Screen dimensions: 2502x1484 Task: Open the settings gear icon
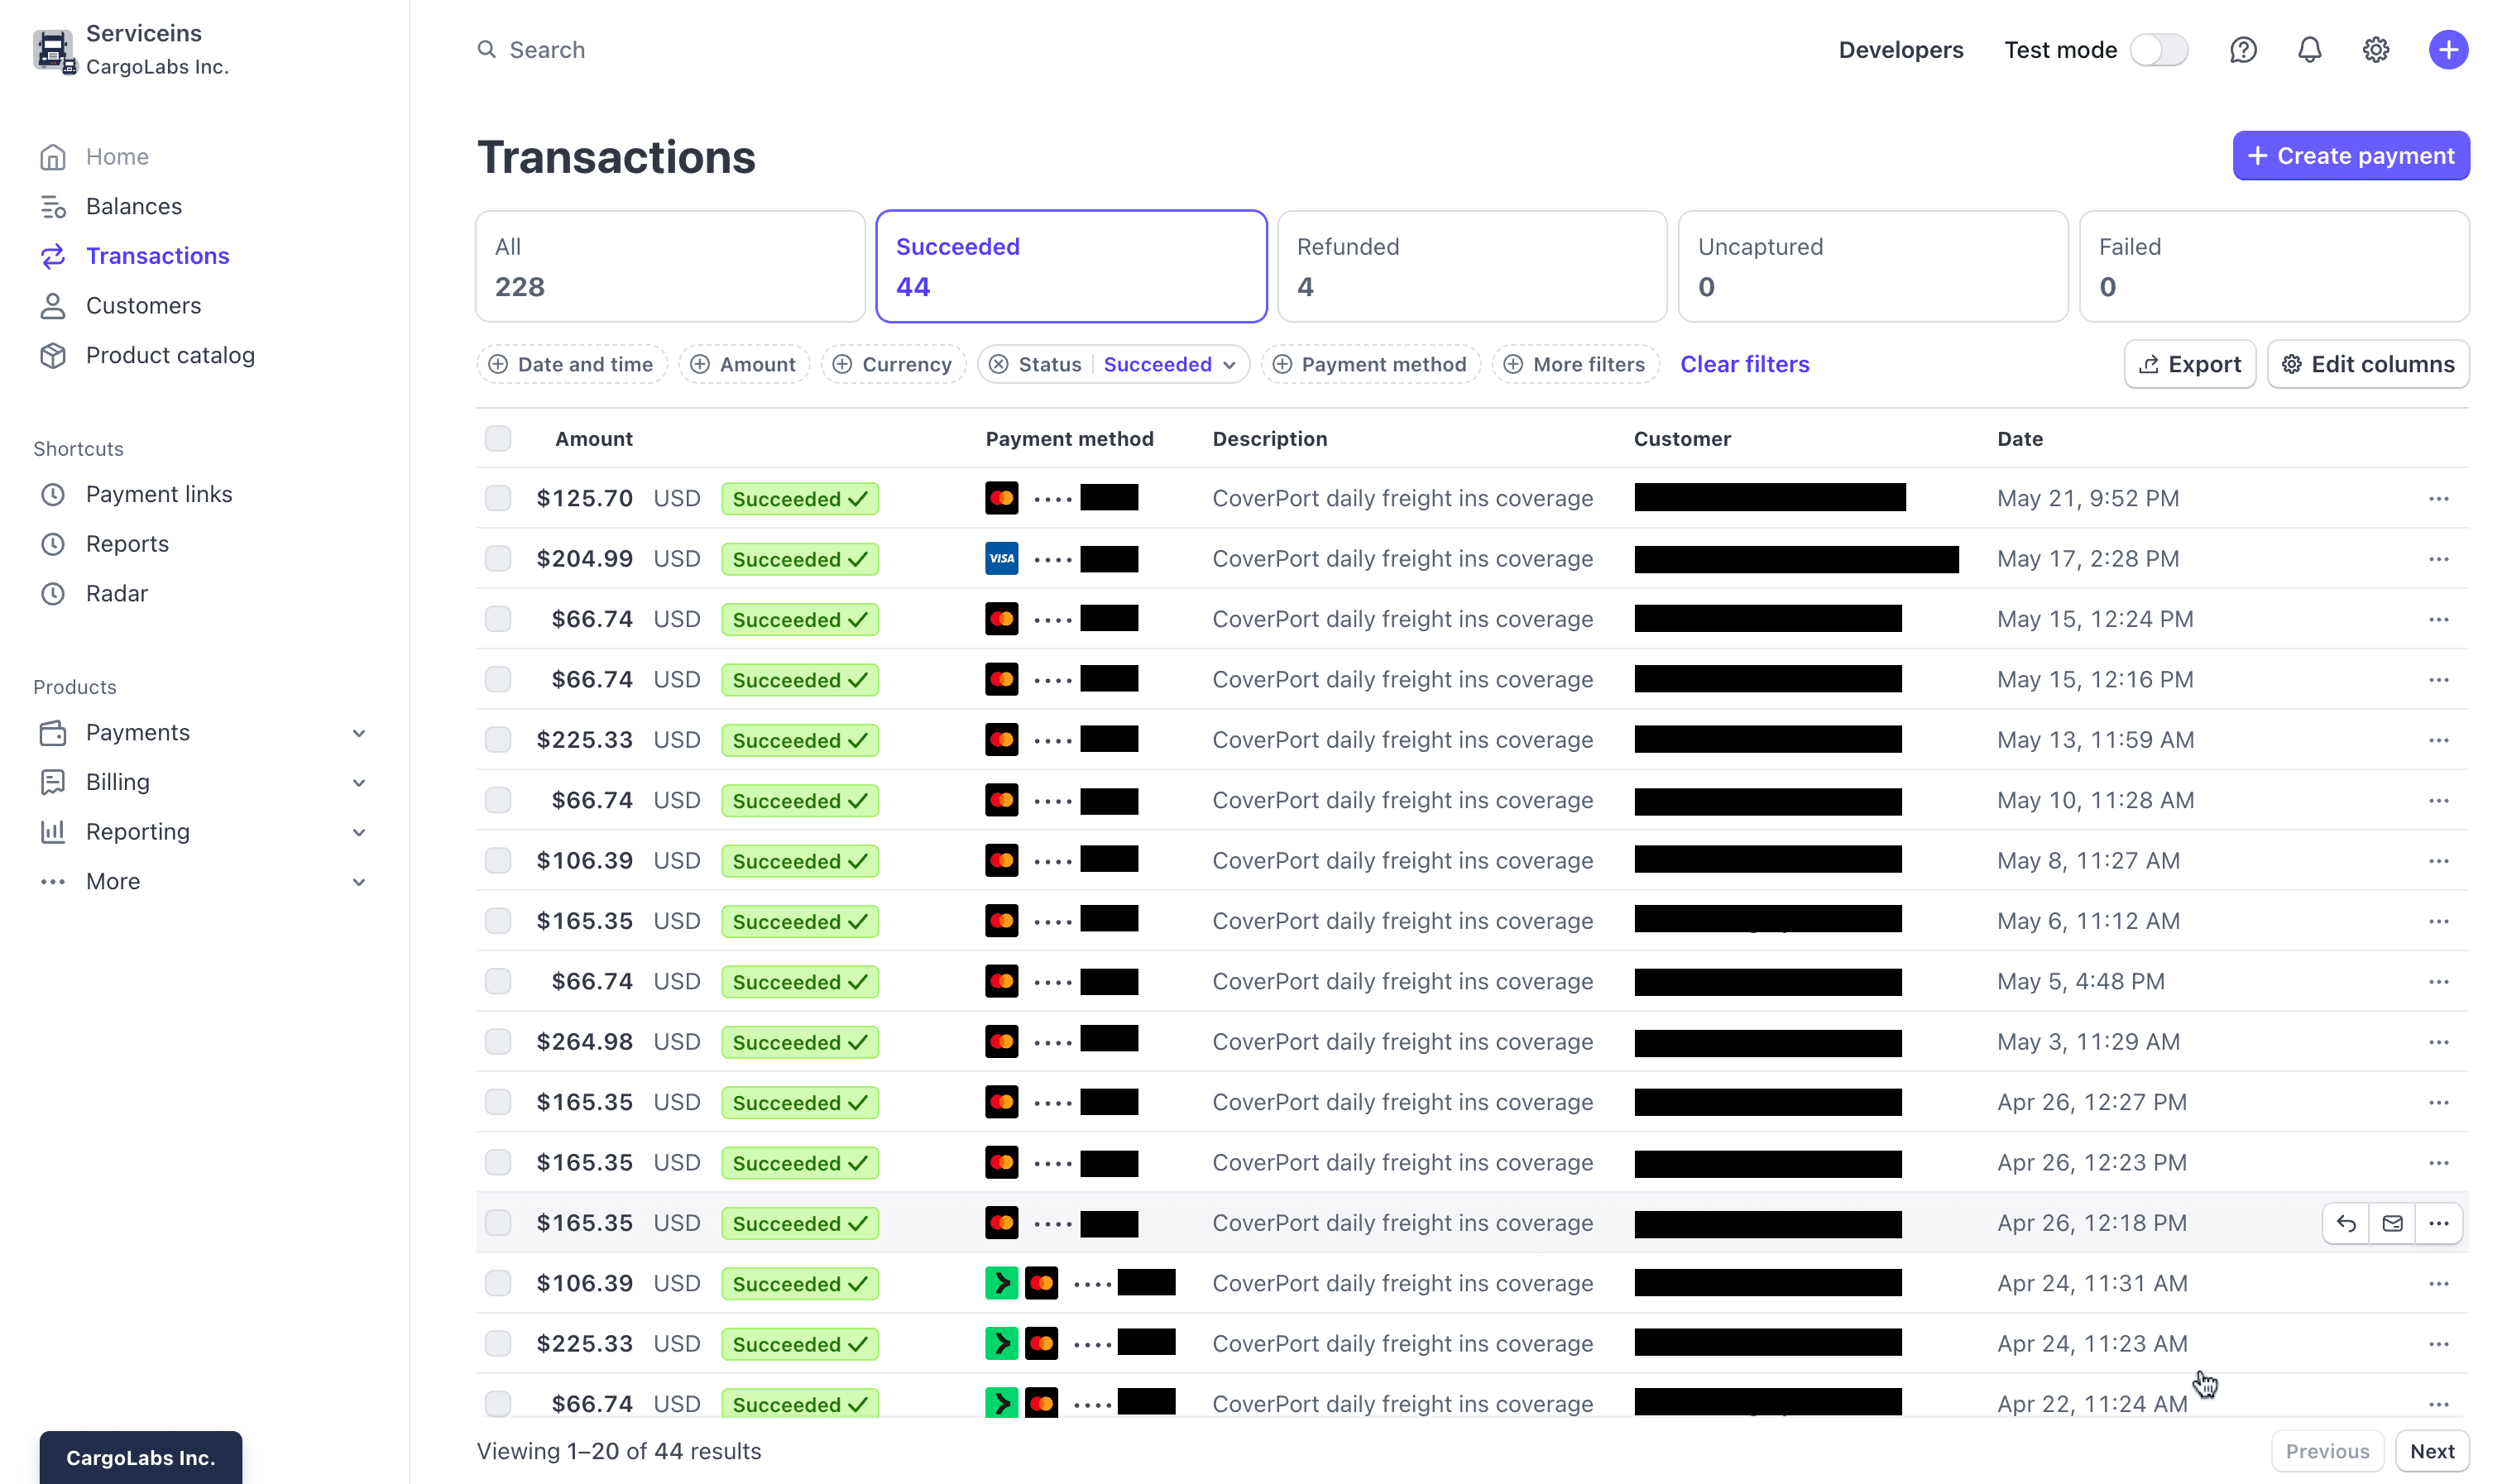(2375, 50)
